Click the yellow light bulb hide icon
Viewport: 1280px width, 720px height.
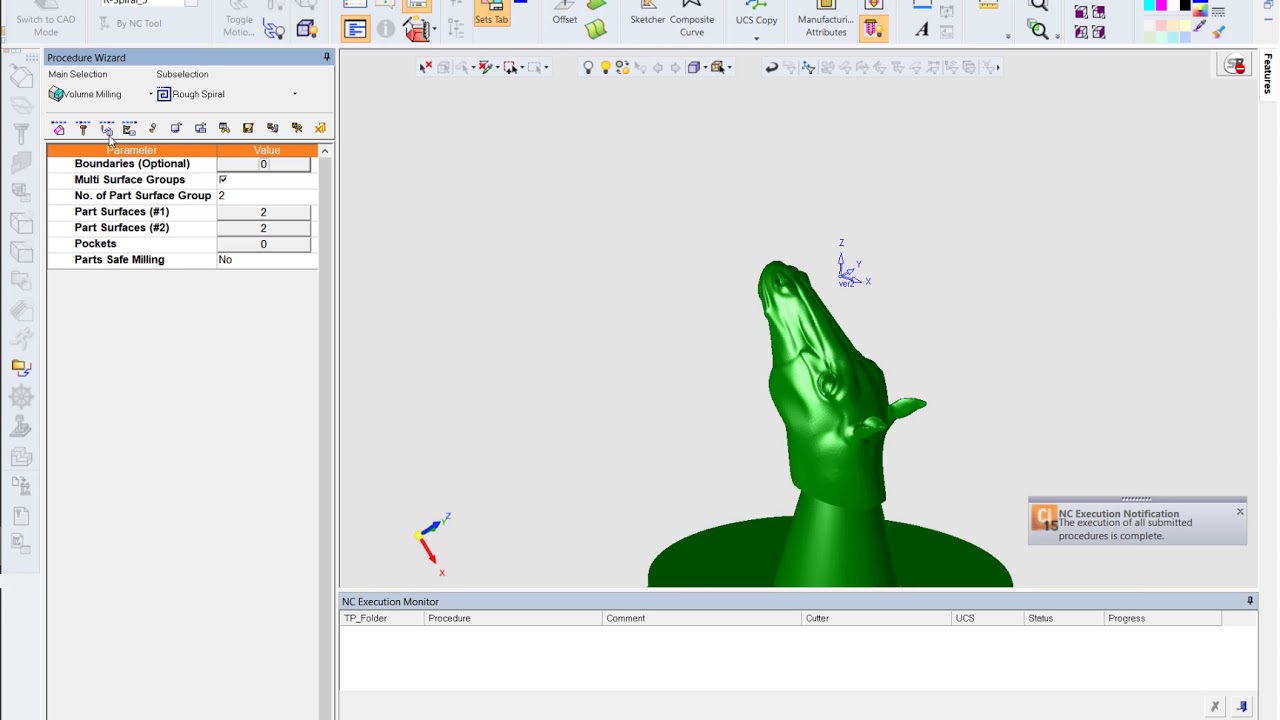tap(605, 68)
